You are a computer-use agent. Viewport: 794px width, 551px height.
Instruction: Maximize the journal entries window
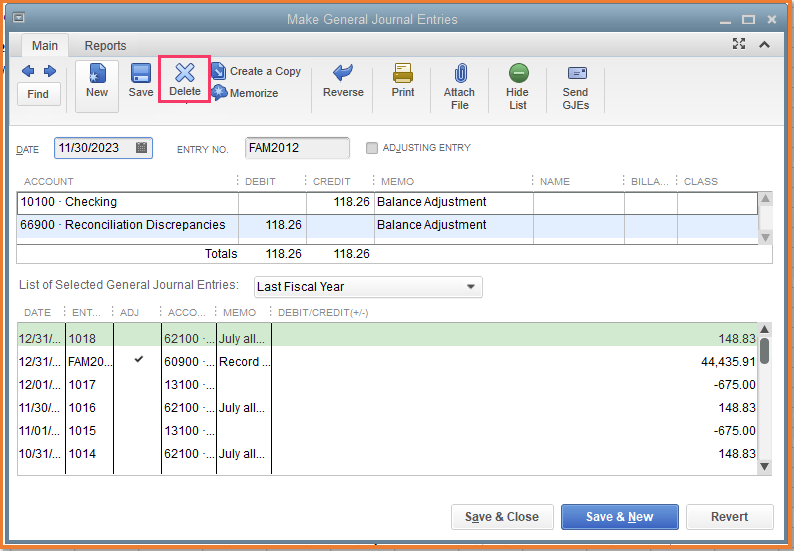[748, 20]
